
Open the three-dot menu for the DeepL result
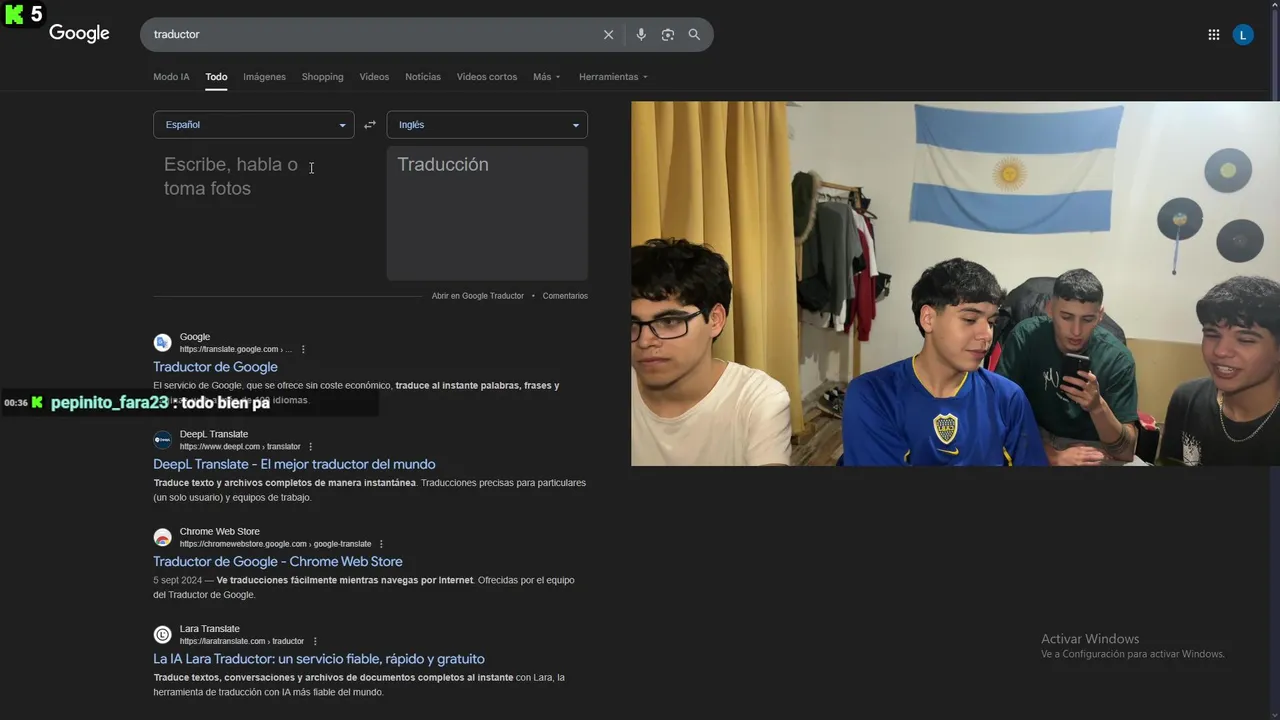pyautogui.click(x=311, y=446)
